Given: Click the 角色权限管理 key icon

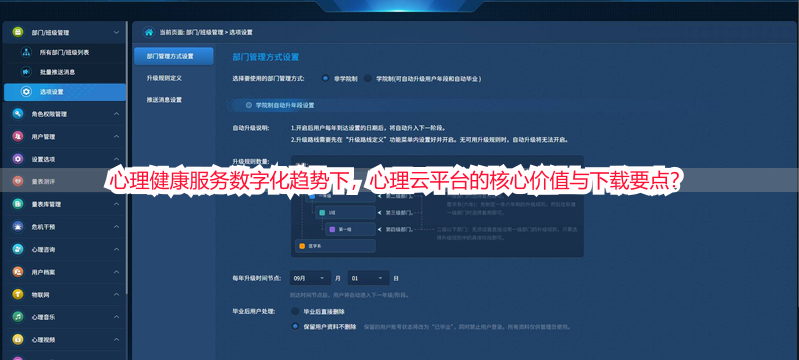Looking at the screenshot, I should (18, 114).
